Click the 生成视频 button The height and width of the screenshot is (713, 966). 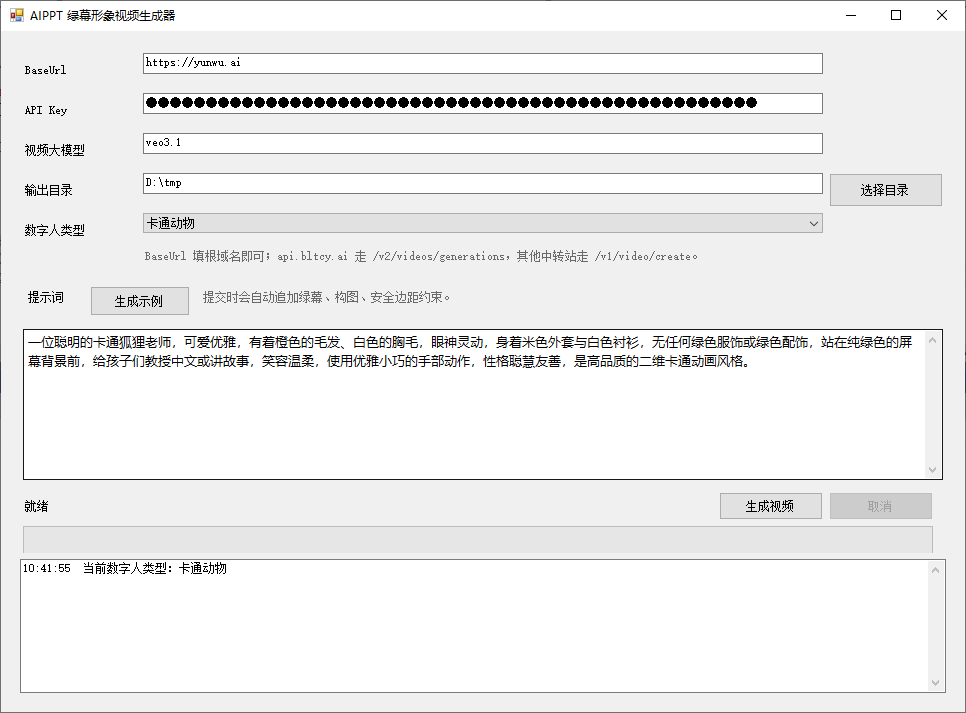coord(770,506)
